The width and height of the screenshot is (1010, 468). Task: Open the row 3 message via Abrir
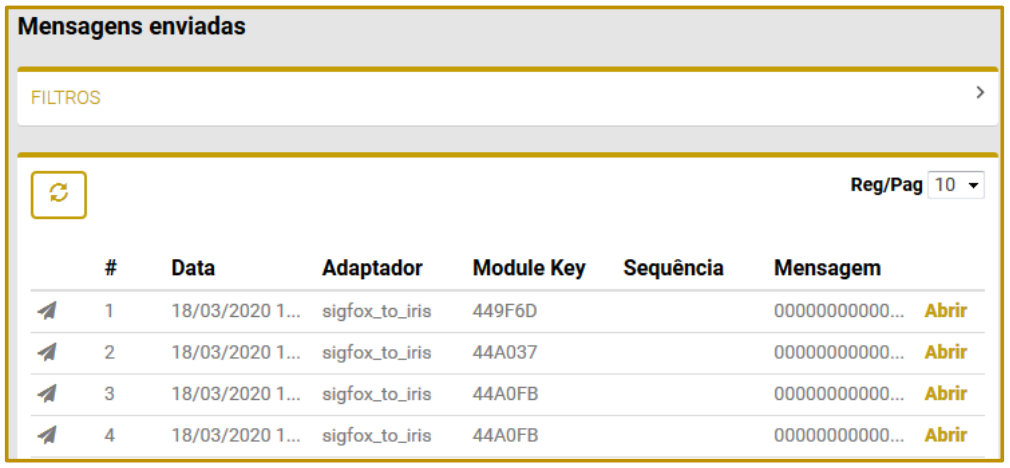pyautogui.click(x=945, y=394)
